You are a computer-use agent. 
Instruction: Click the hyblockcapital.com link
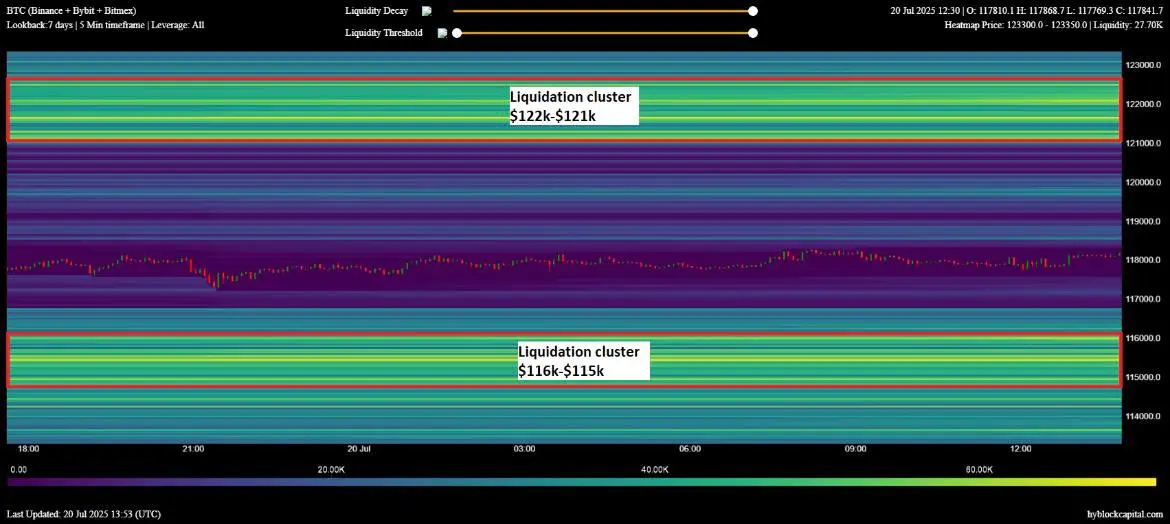click(1124, 514)
